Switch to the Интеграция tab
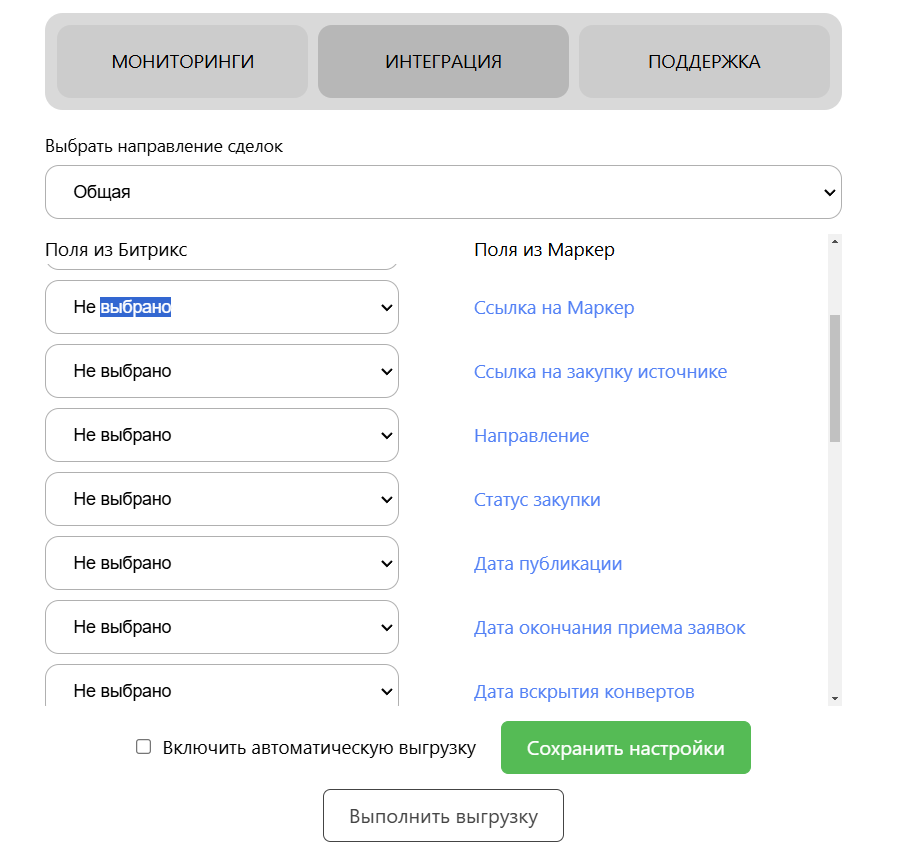 [x=443, y=62]
